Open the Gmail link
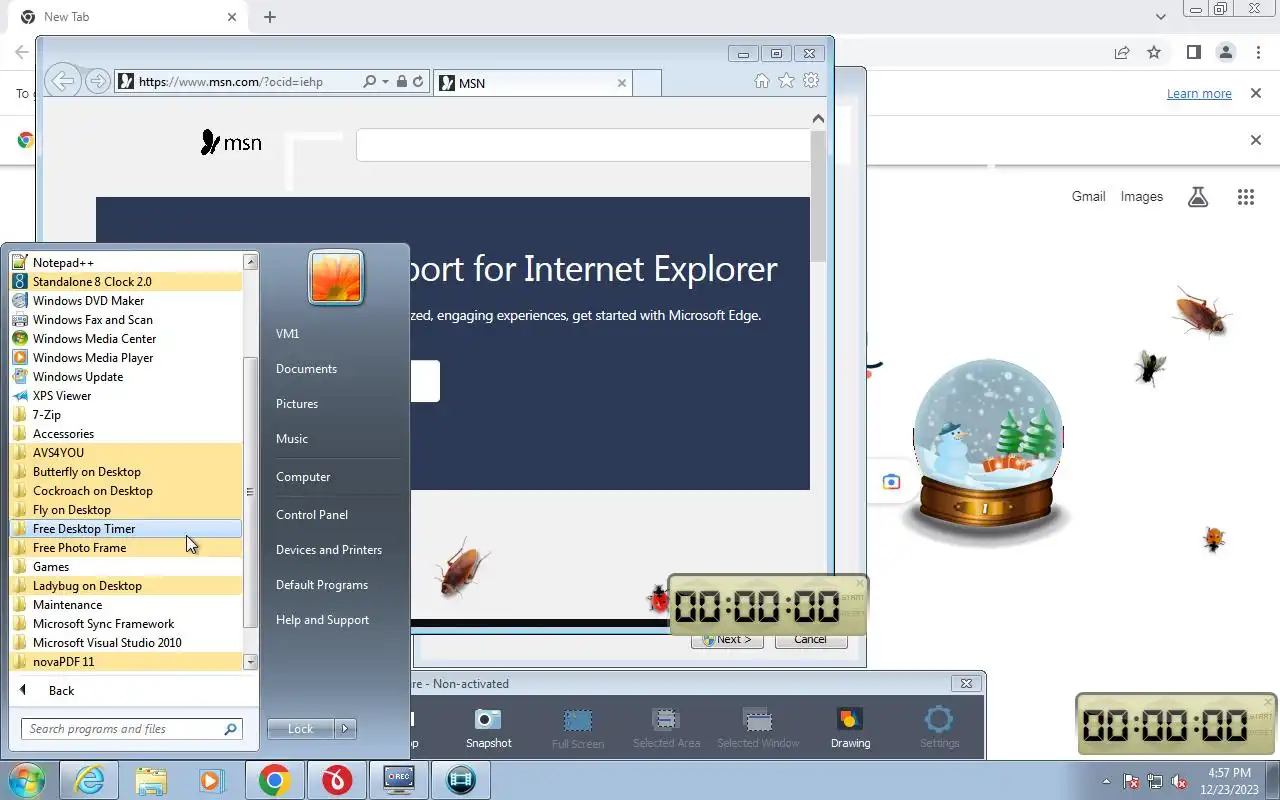This screenshot has width=1280, height=800. 1088,197
